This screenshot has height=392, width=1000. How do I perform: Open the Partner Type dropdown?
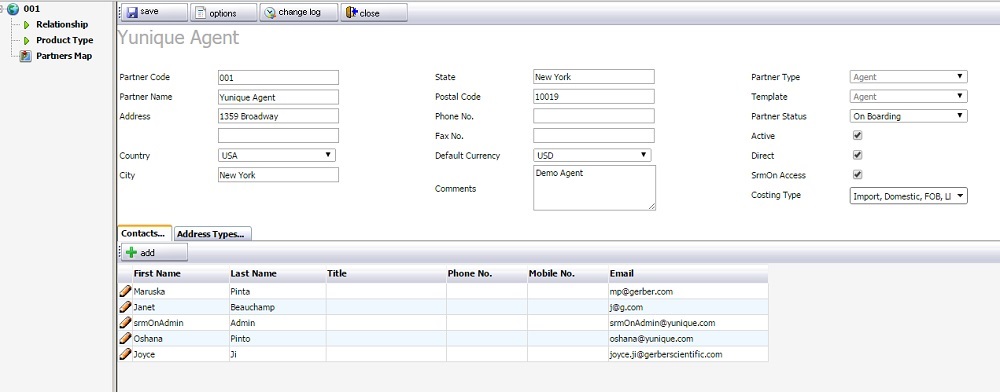tap(909, 77)
